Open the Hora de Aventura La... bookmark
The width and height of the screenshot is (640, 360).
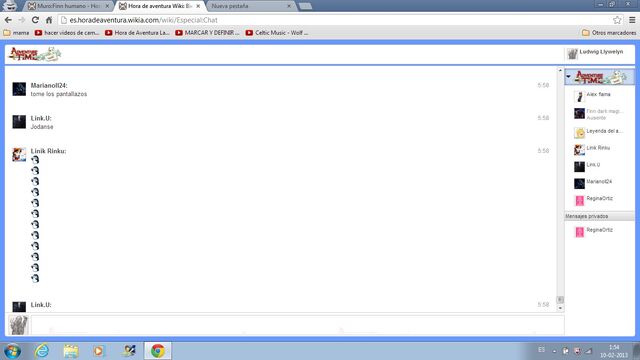tap(137, 33)
